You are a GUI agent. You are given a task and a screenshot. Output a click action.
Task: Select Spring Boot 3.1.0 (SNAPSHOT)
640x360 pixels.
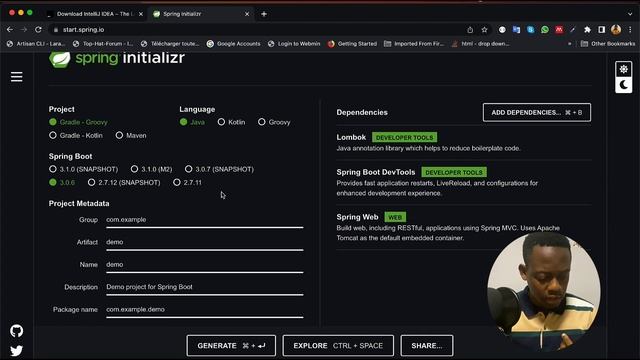(x=84, y=169)
